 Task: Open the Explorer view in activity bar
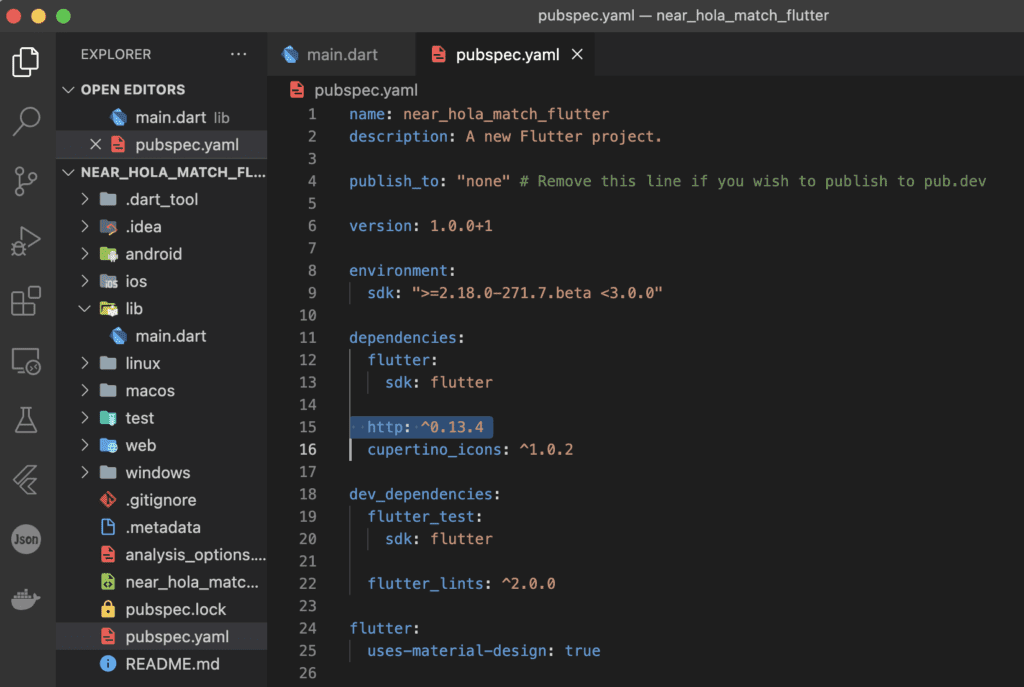click(x=25, y=61)
